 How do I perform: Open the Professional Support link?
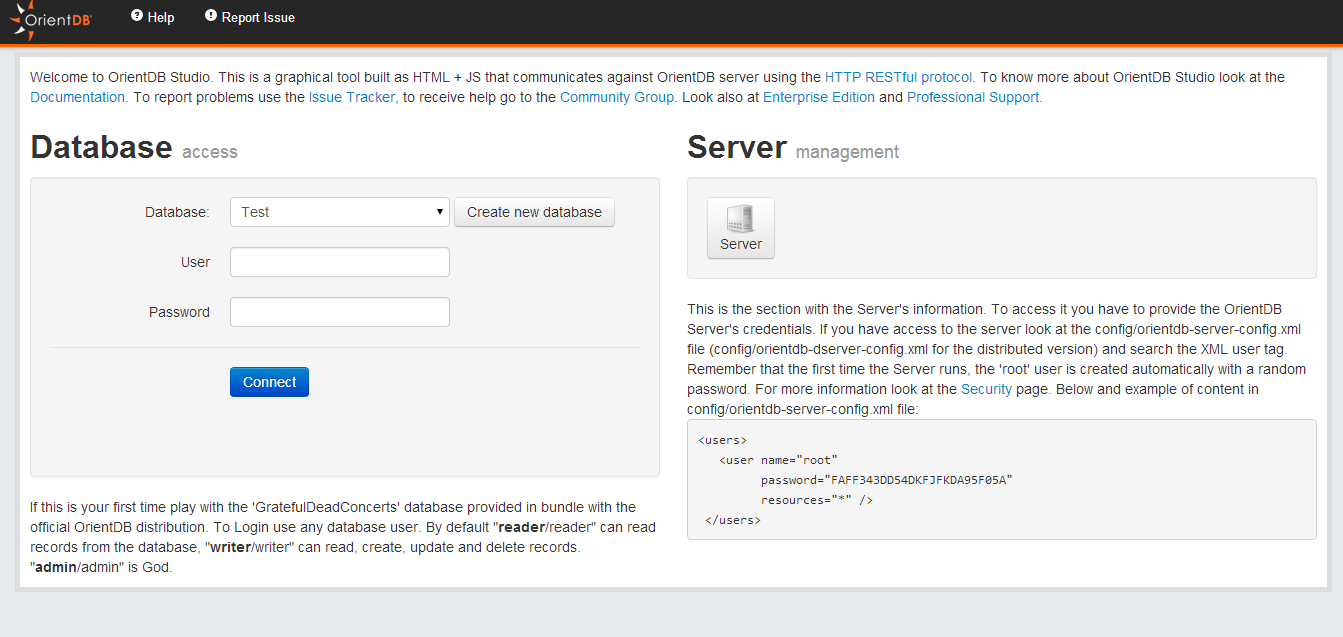point(973,97)
